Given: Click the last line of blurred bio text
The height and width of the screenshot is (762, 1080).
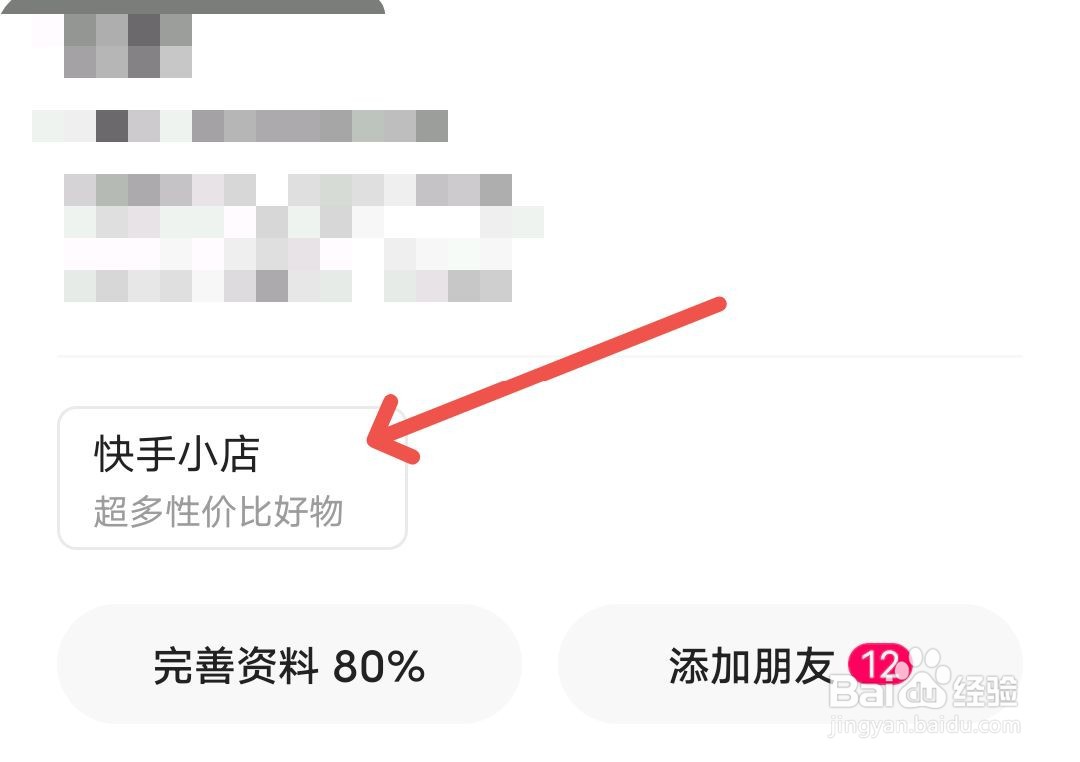Looking at the screenshot, I should pos(288,286).
